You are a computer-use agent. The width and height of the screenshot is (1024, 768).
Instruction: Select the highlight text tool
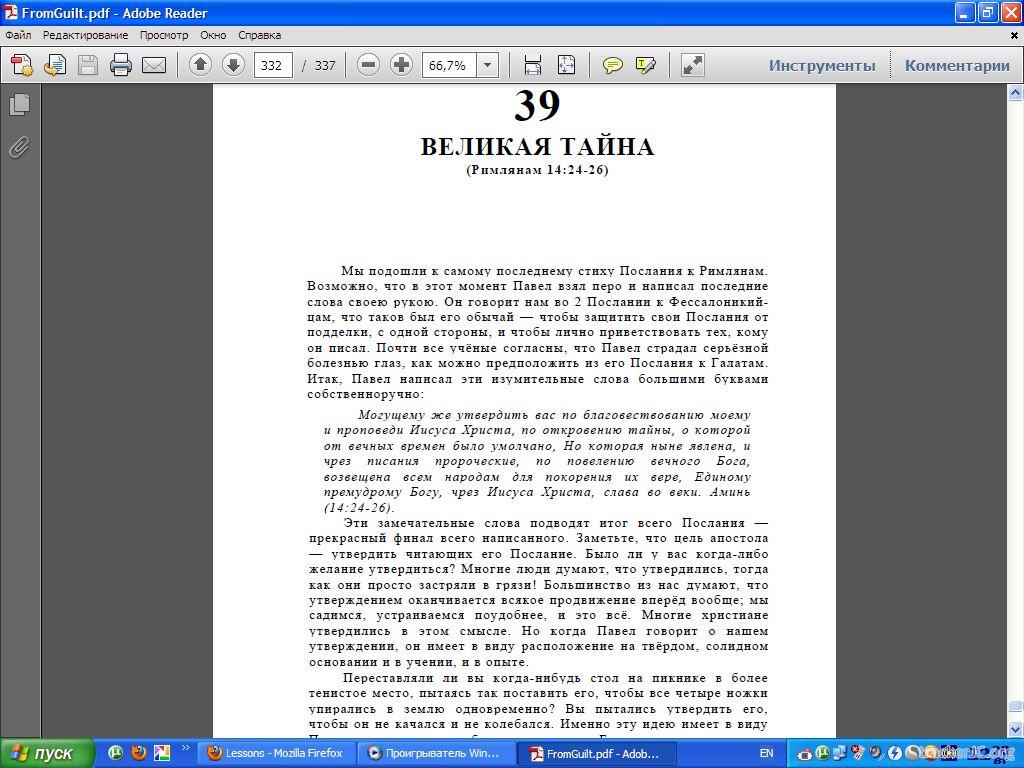(646, 66)
